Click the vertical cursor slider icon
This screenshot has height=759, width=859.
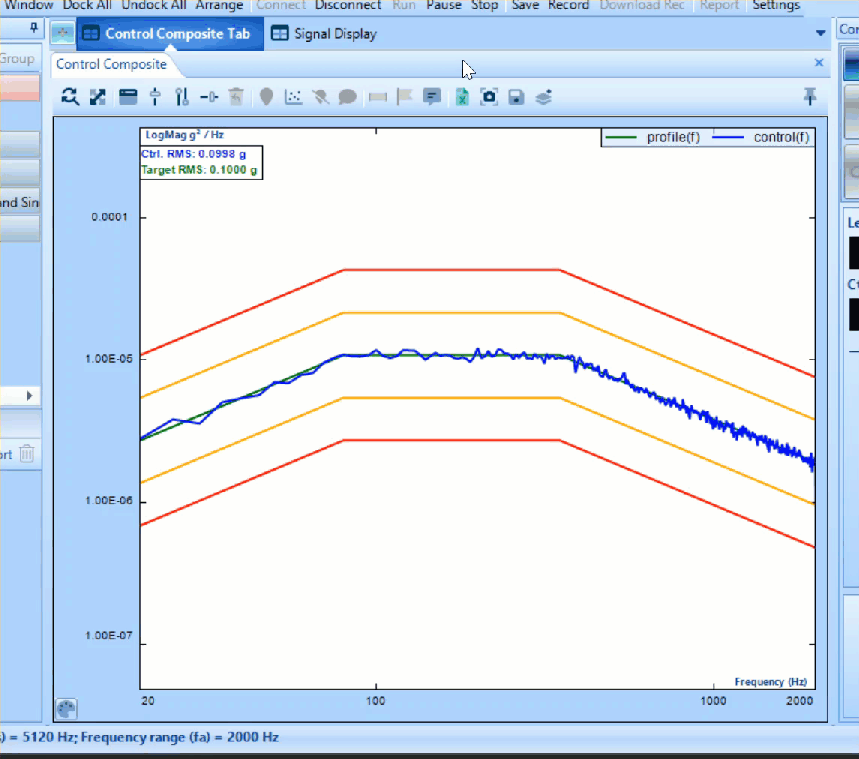tap(155, 97)
